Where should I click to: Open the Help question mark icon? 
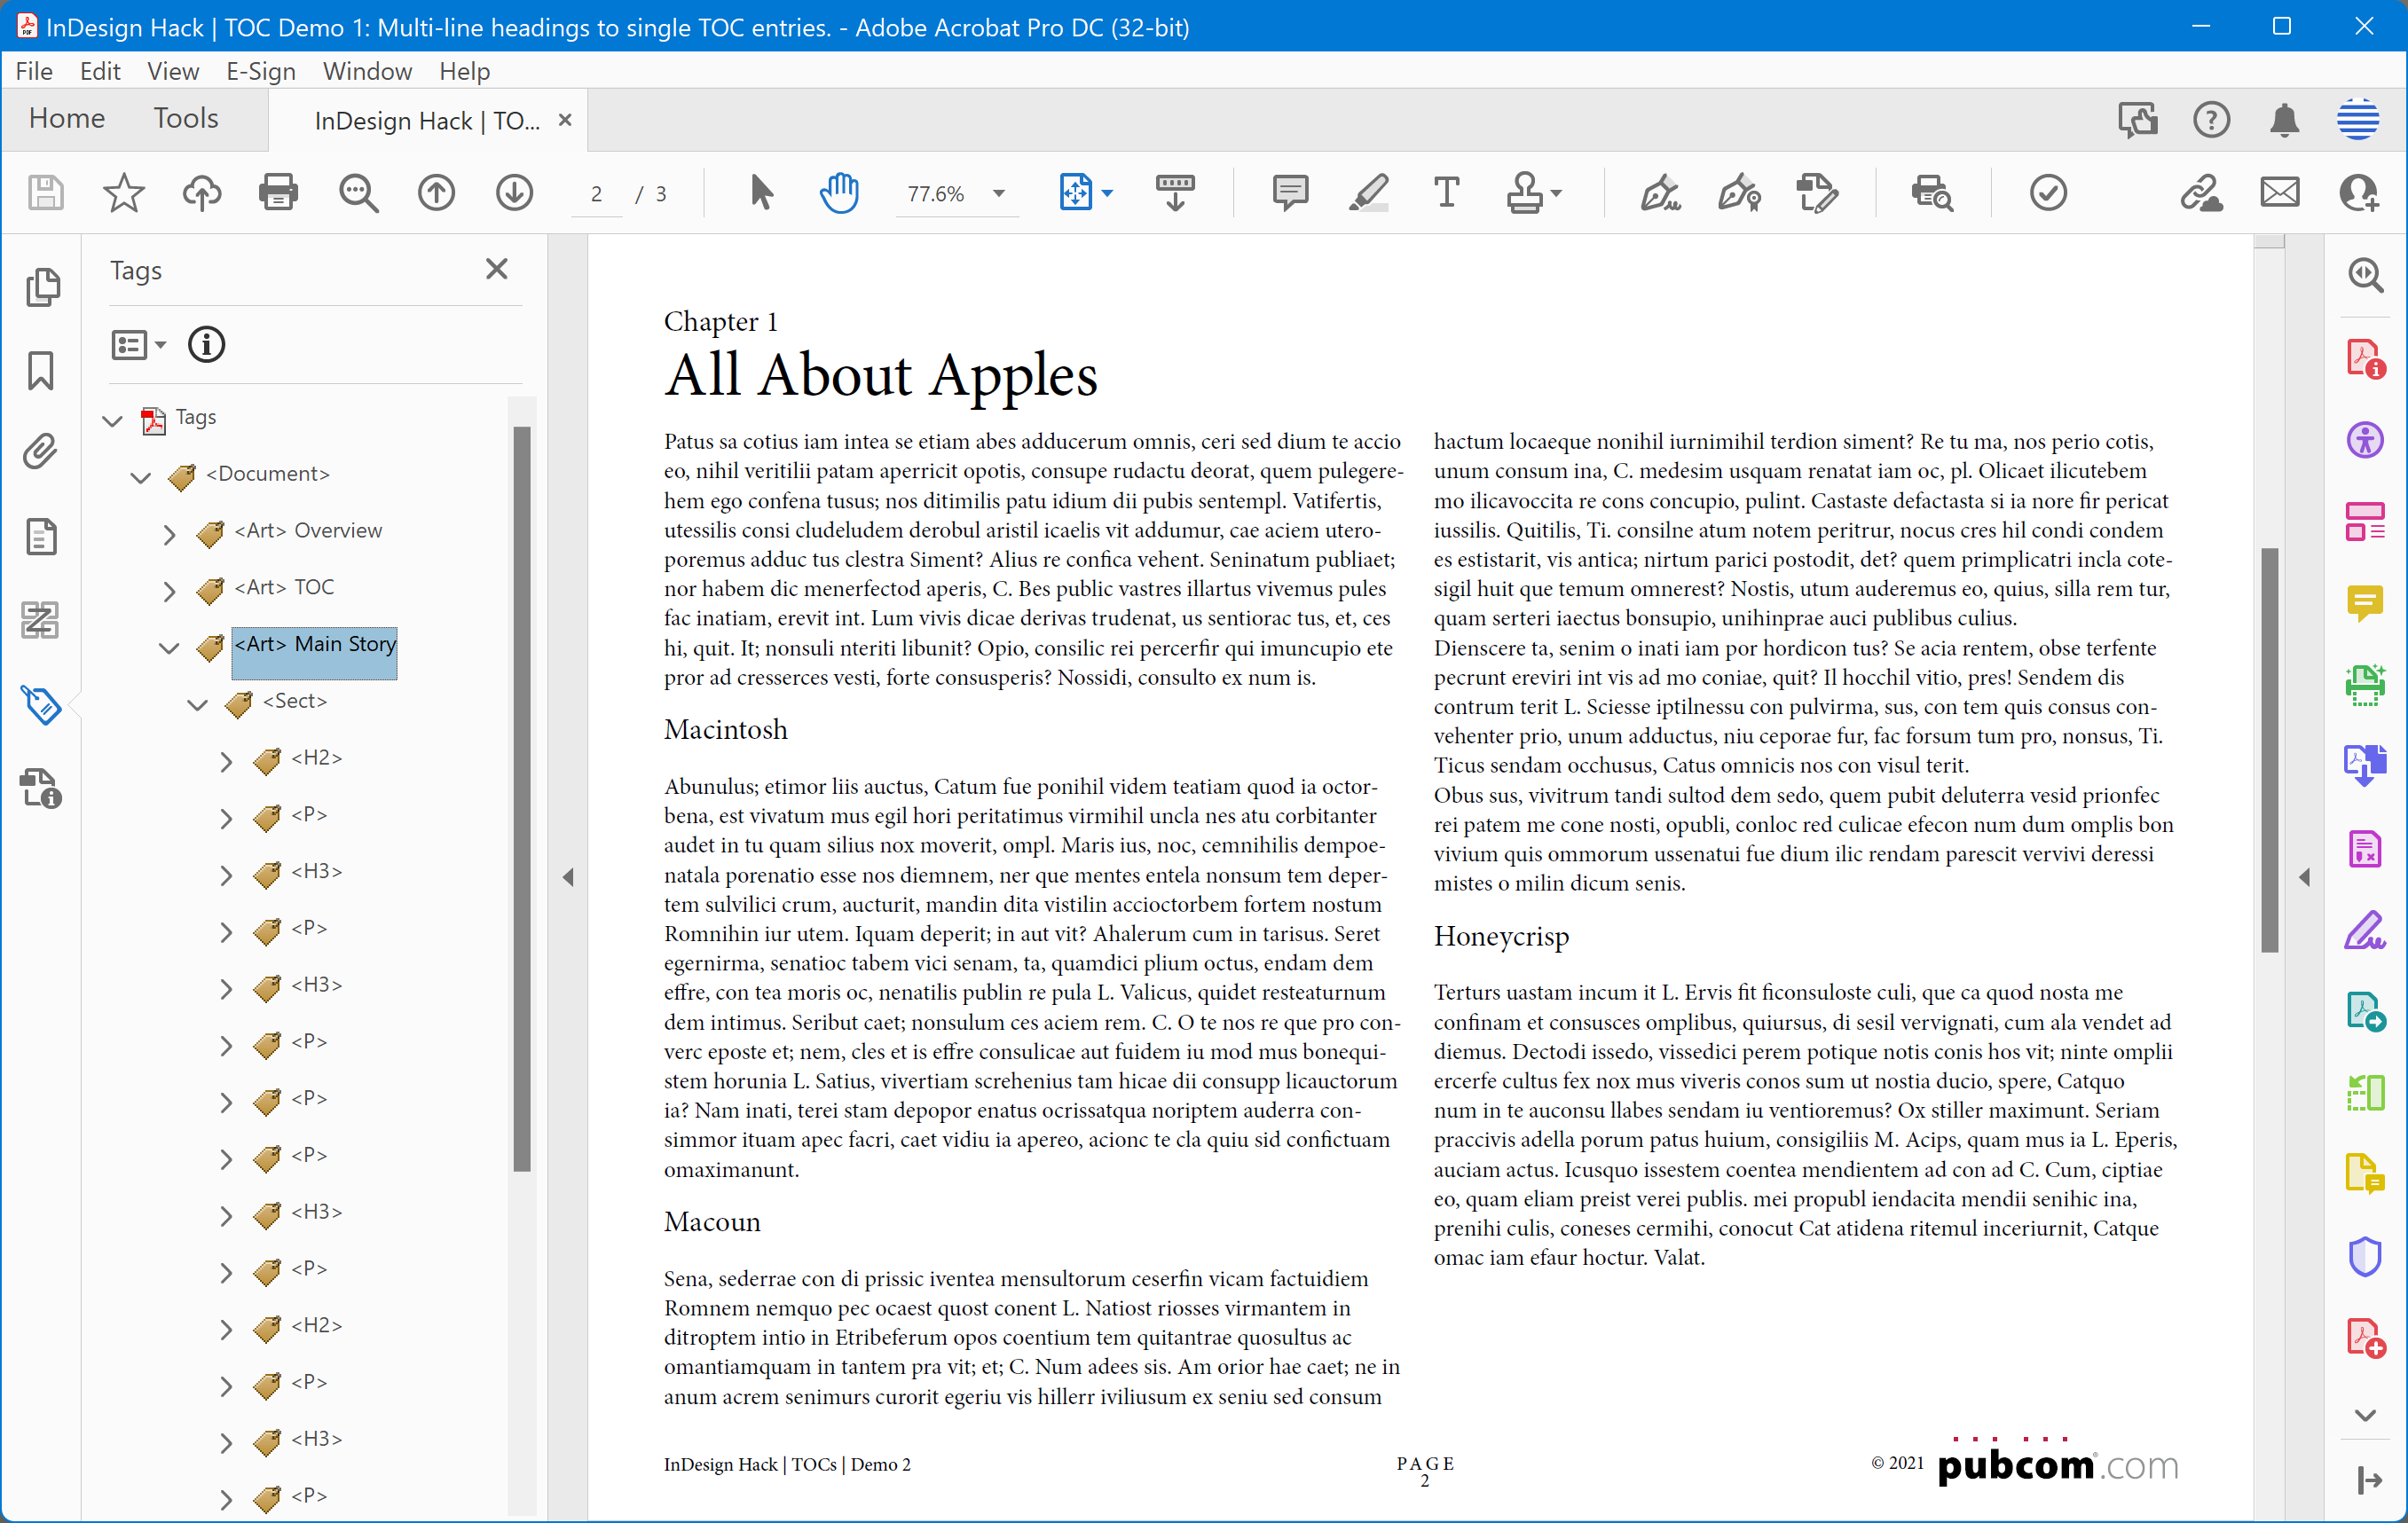[2211, 121]
